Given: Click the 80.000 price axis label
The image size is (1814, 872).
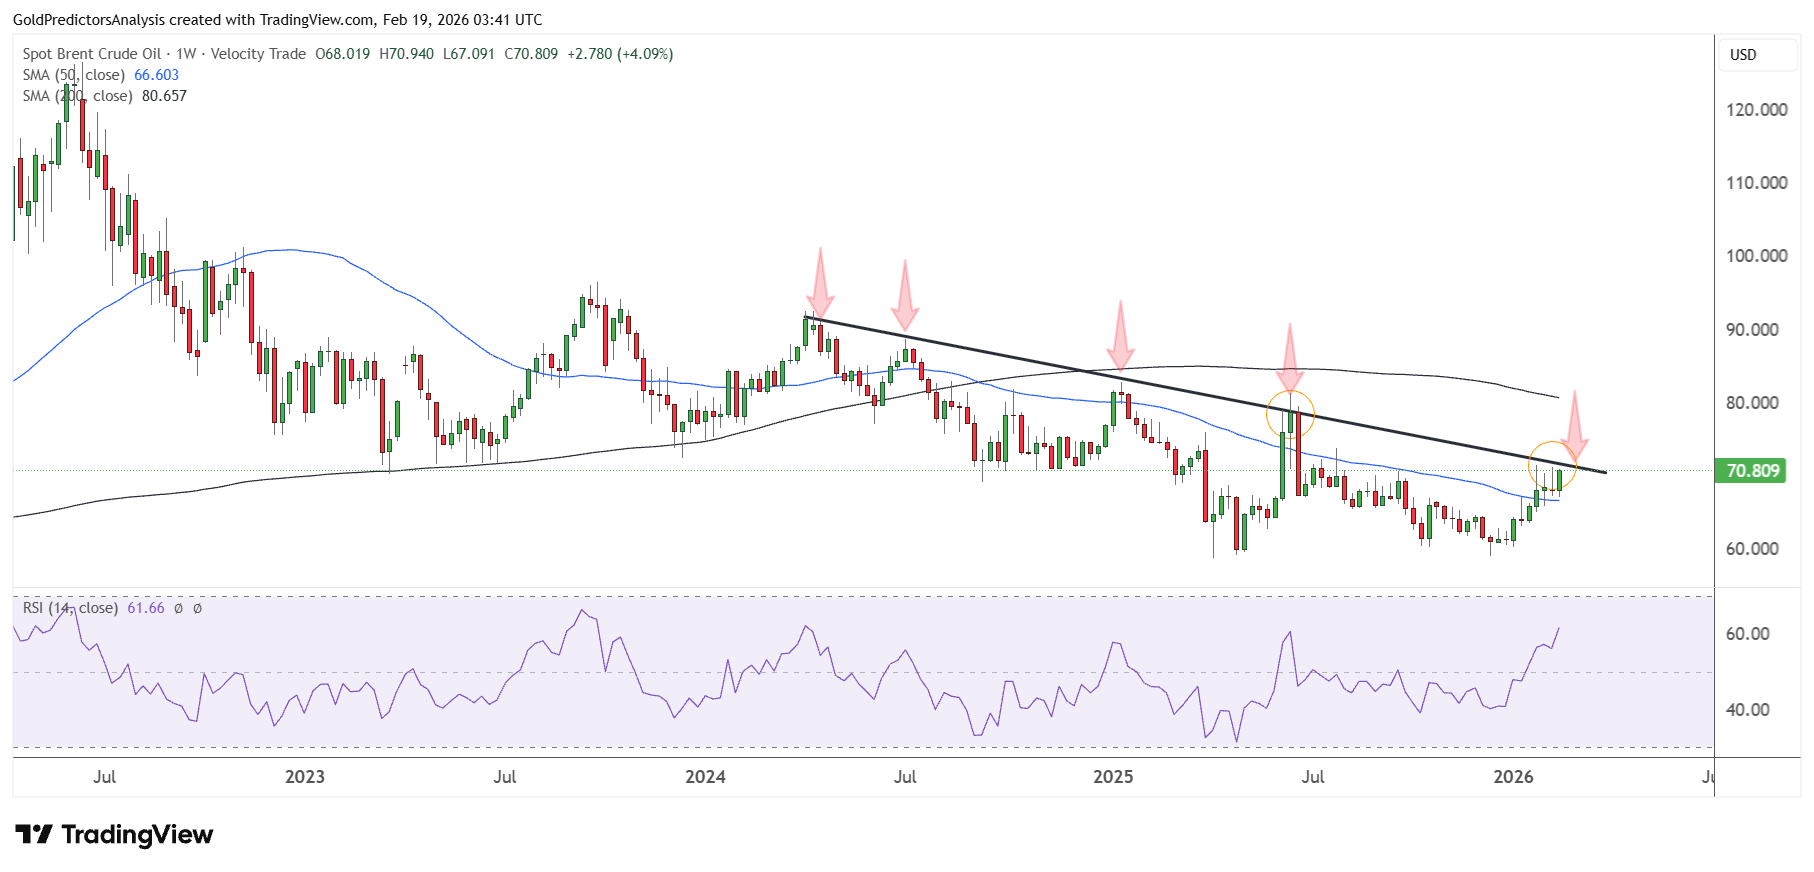Looking at the screenshot, I should [1753, 403].
